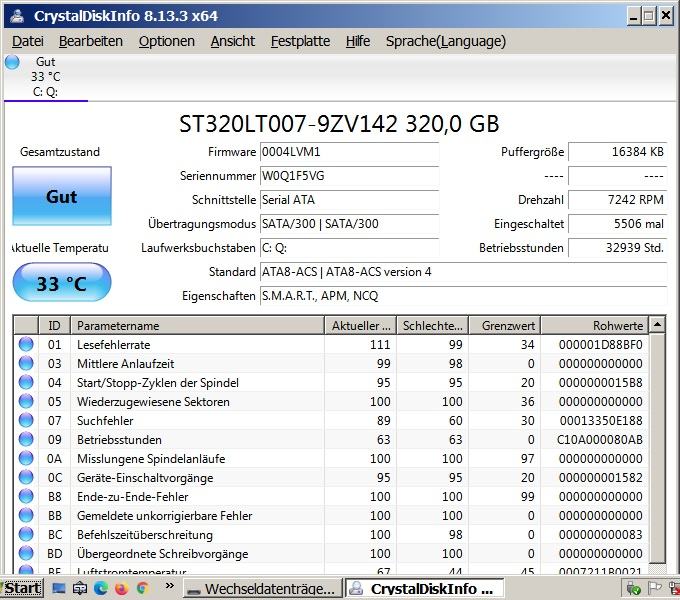The height and width of the screenshot is (600, 680).
Task: Click the CrystalDiskInfo taskbar button
Action: (425, 589)
